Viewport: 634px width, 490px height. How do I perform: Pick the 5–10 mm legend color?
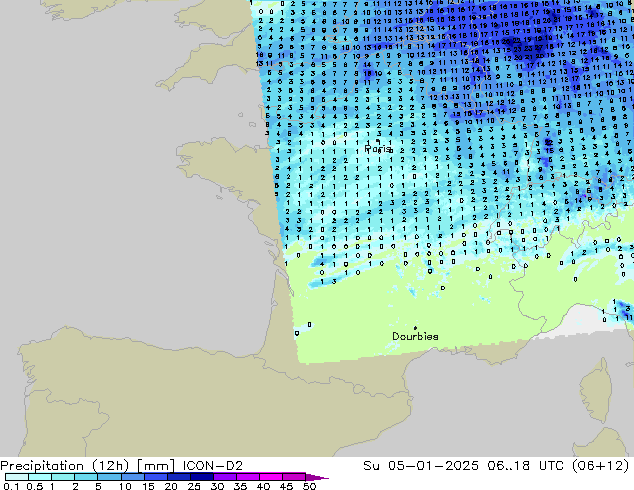(109, 477)
